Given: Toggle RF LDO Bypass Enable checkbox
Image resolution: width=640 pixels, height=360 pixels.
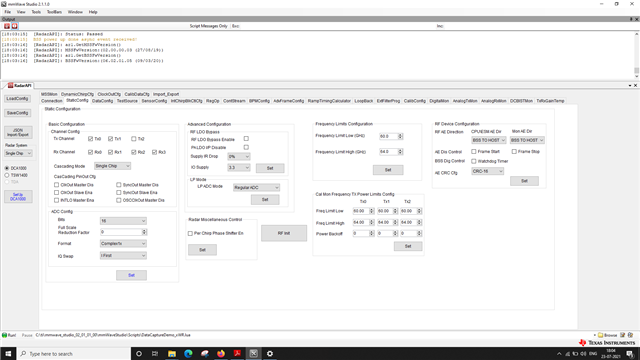Looking at the screenshot, I should tap(246, 139).
